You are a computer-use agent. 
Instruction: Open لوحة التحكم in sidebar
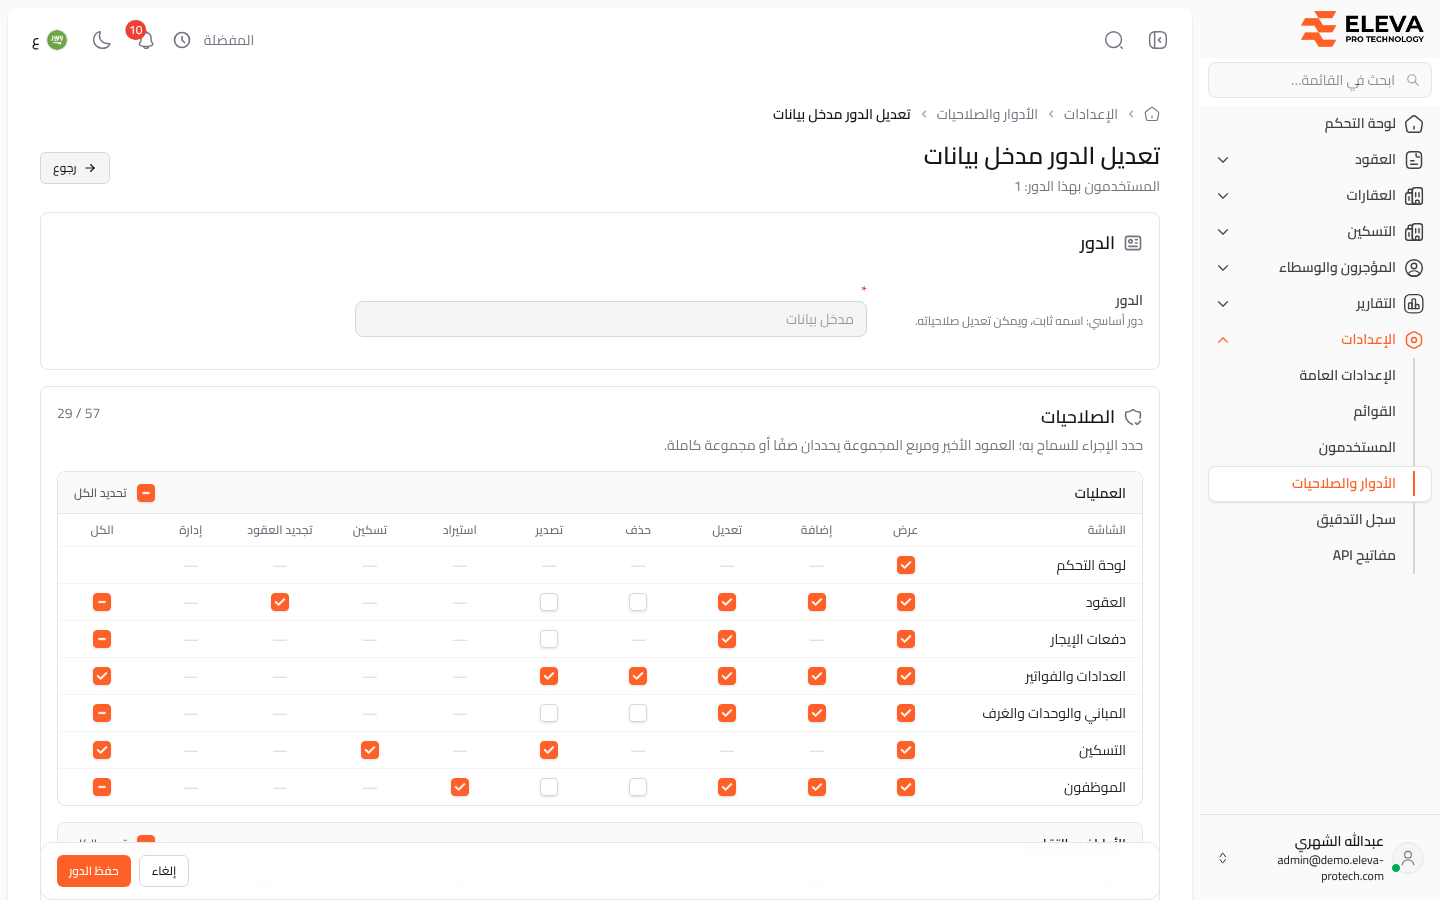pos(1320,124)
